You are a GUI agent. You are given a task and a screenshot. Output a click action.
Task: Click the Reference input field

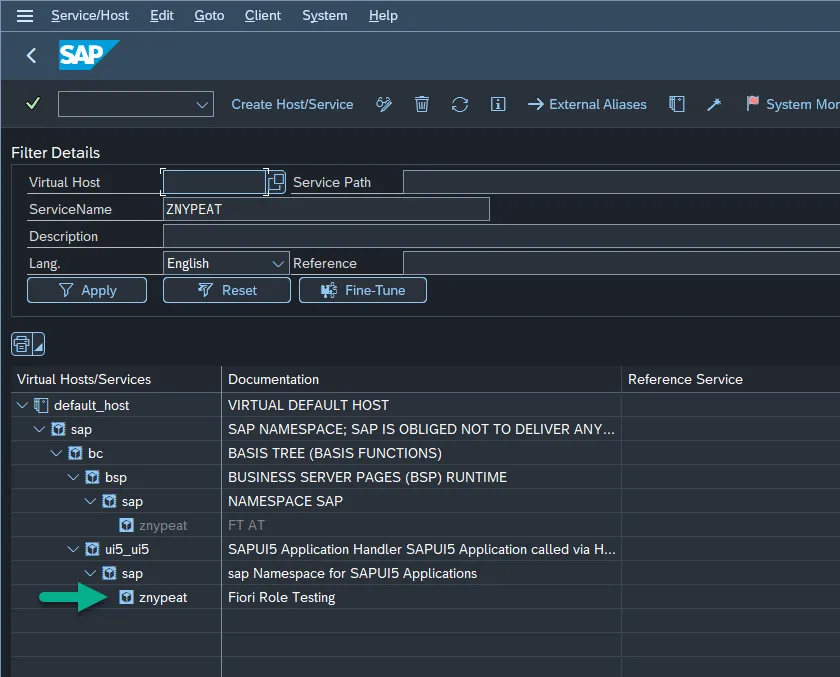coord(621,264)
